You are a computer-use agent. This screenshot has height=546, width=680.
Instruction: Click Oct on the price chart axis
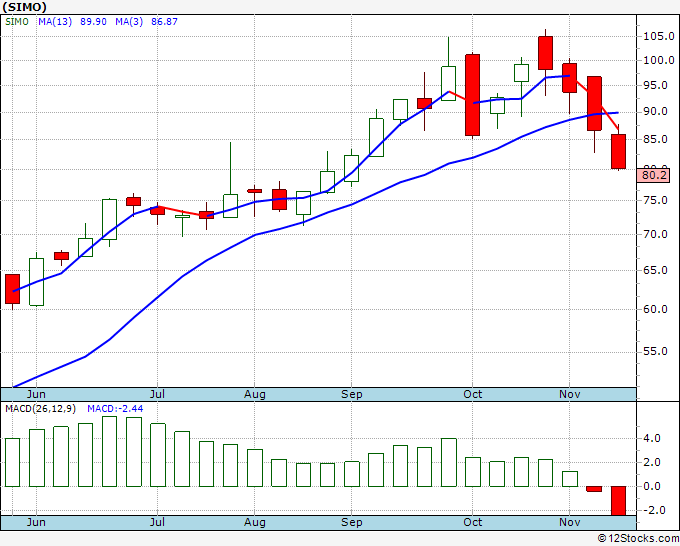[x=472, y=394]
